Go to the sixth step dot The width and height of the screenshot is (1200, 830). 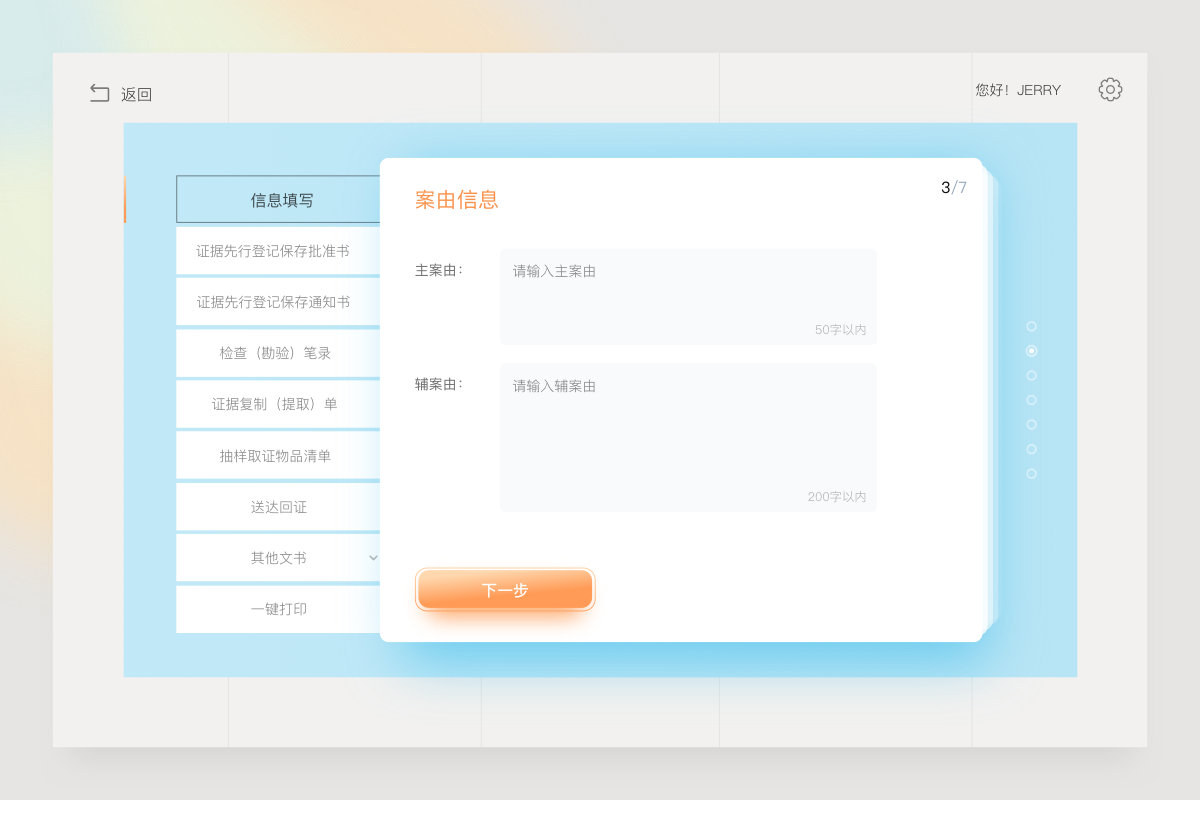(1031, 449)
